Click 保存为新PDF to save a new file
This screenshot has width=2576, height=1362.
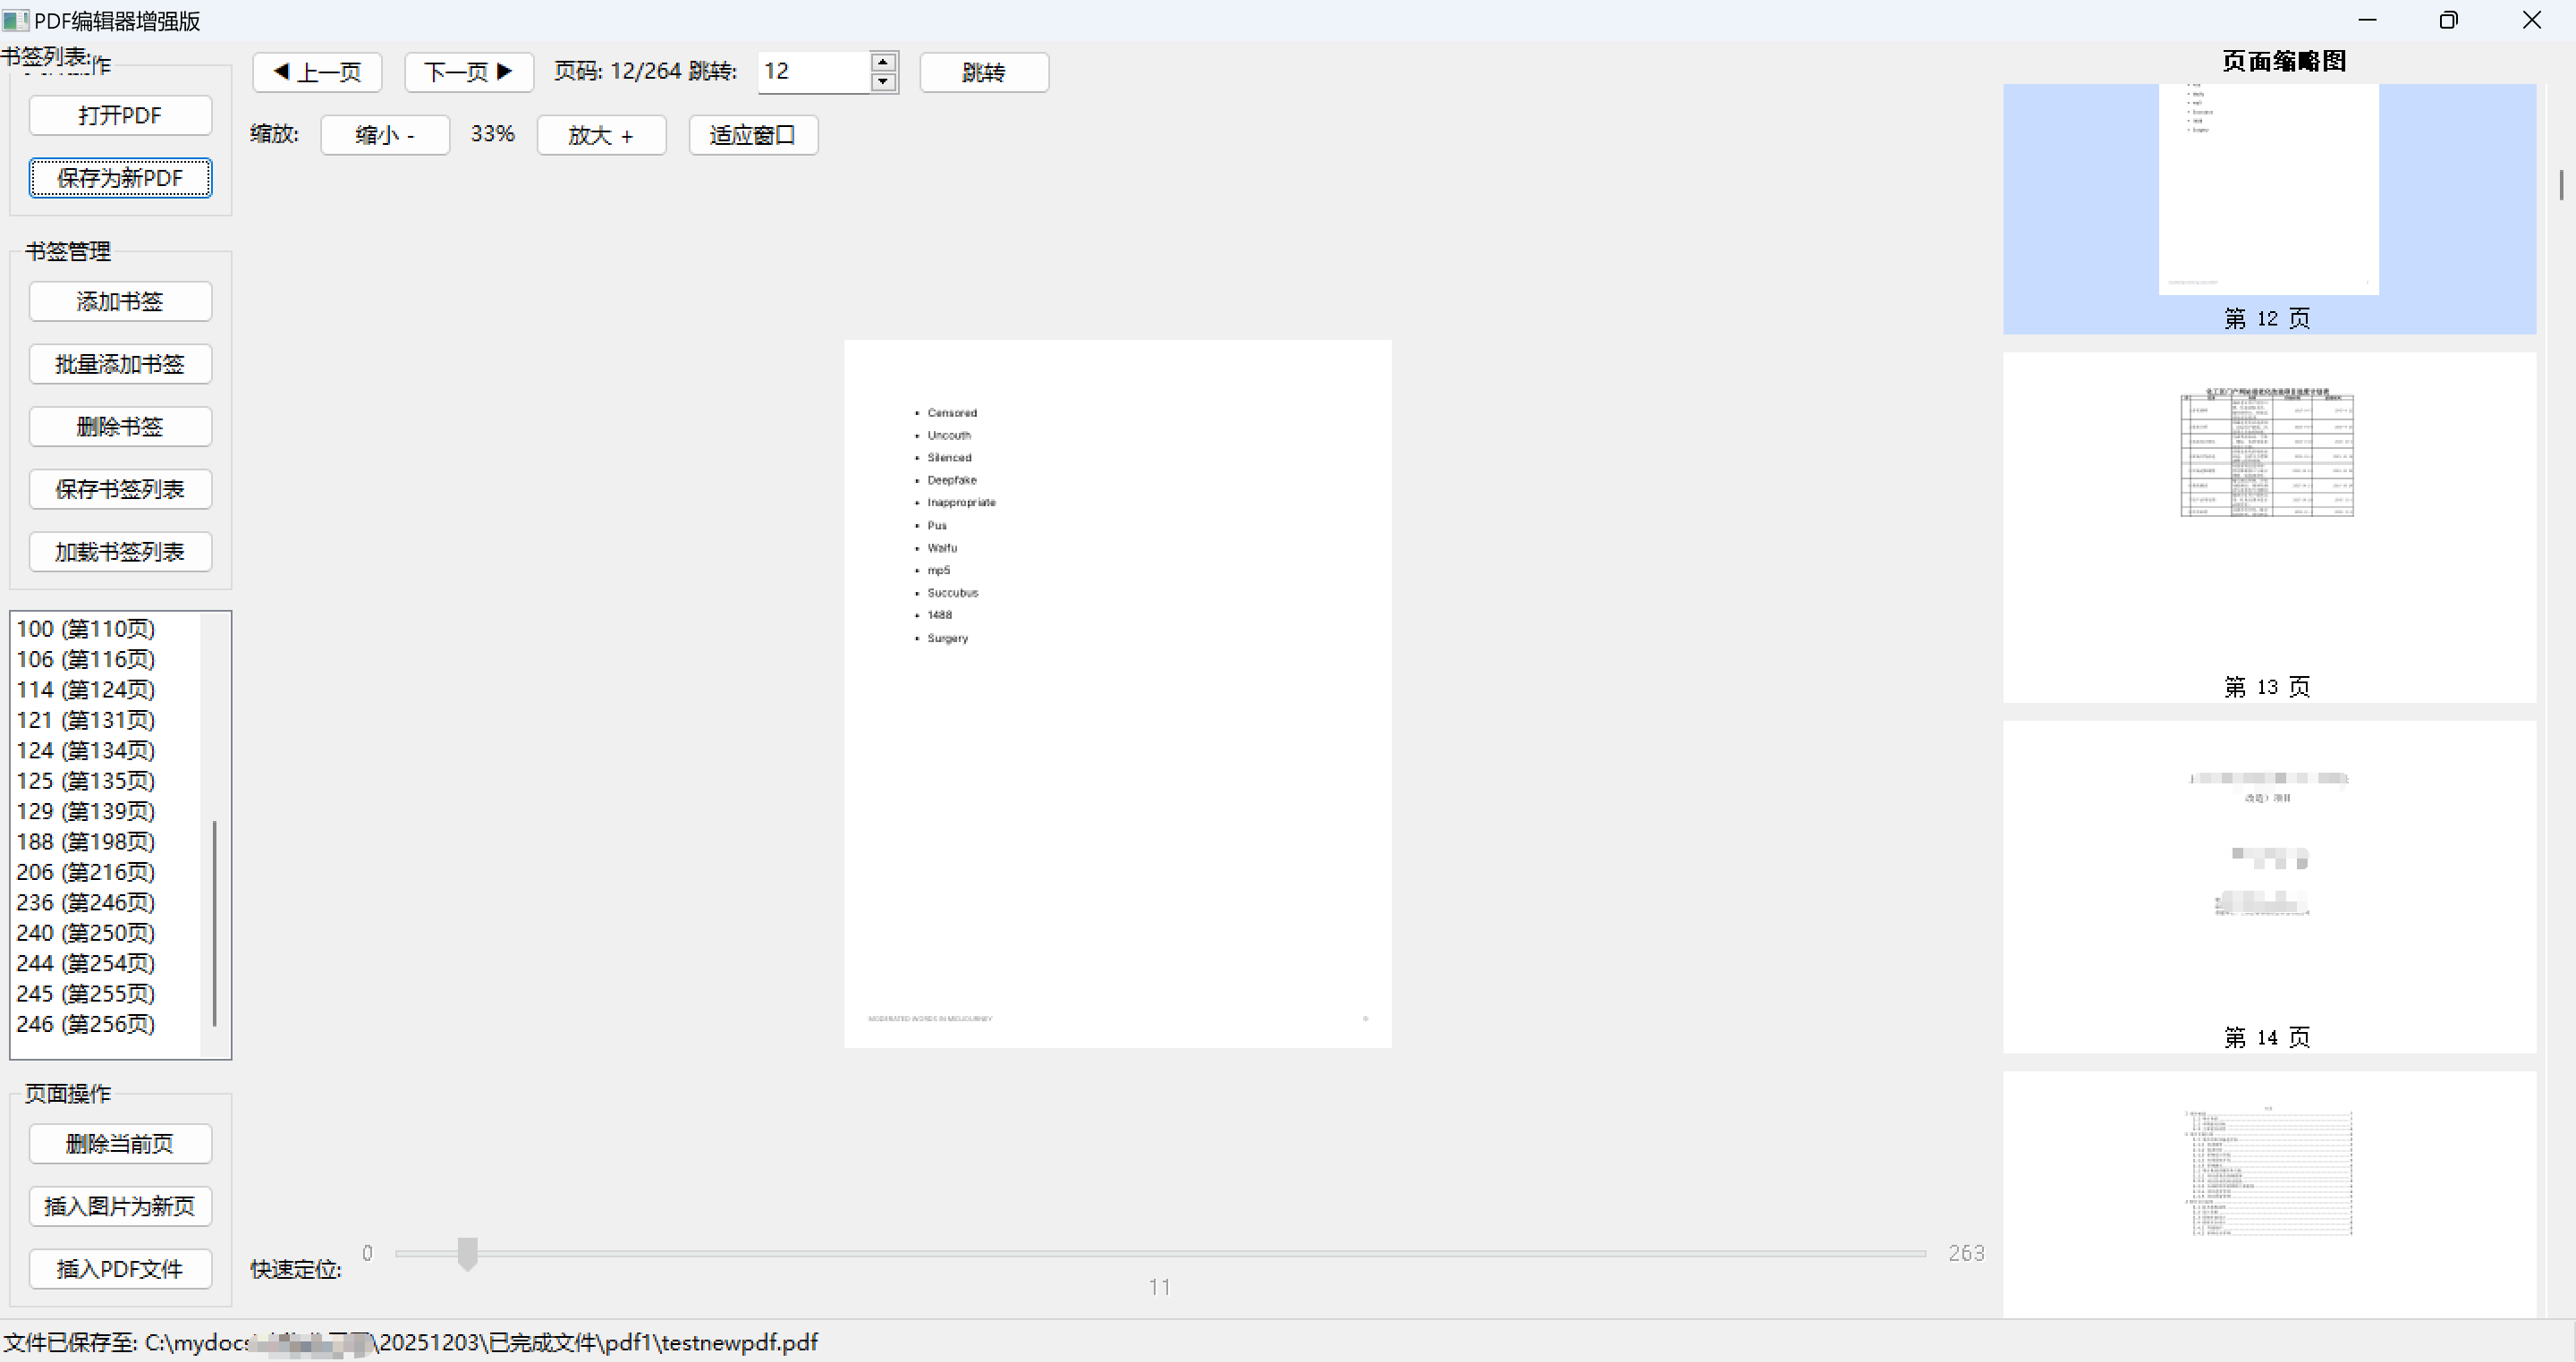[120, 178]
